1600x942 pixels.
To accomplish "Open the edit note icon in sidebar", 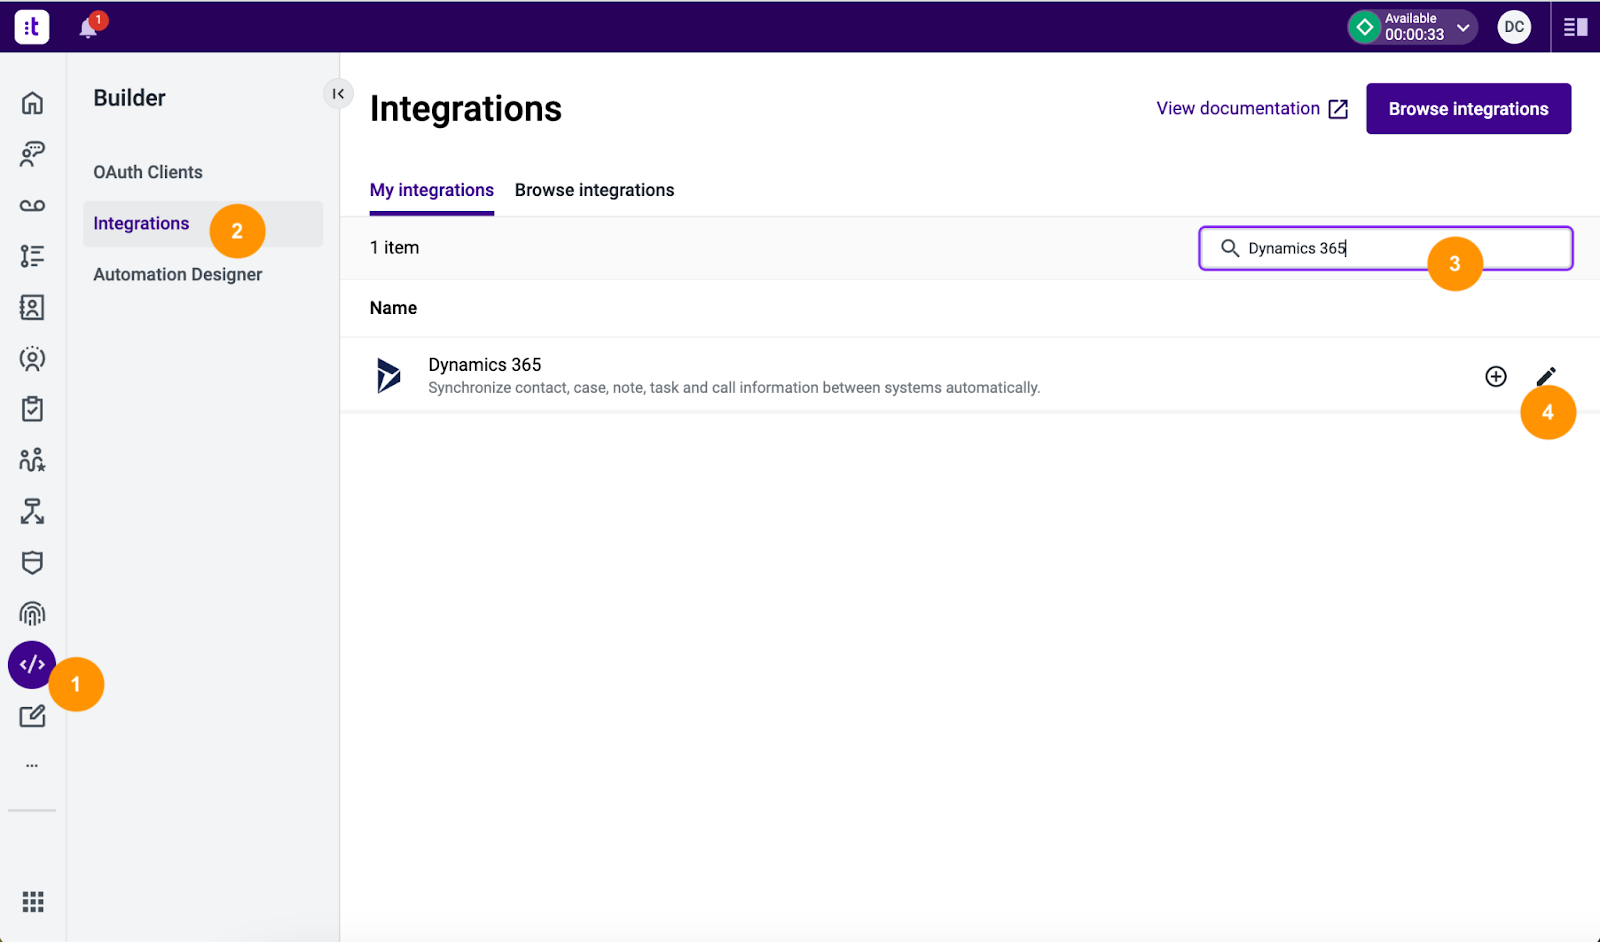I will coord(32,716).
